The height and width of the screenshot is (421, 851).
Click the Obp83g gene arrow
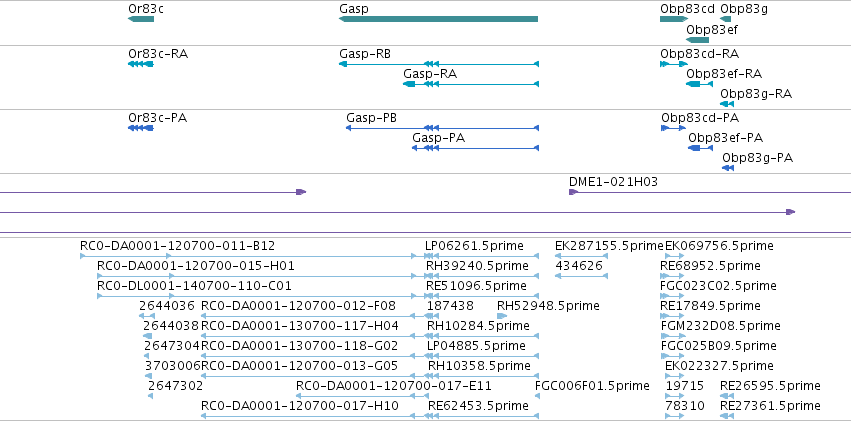(726, 19)
